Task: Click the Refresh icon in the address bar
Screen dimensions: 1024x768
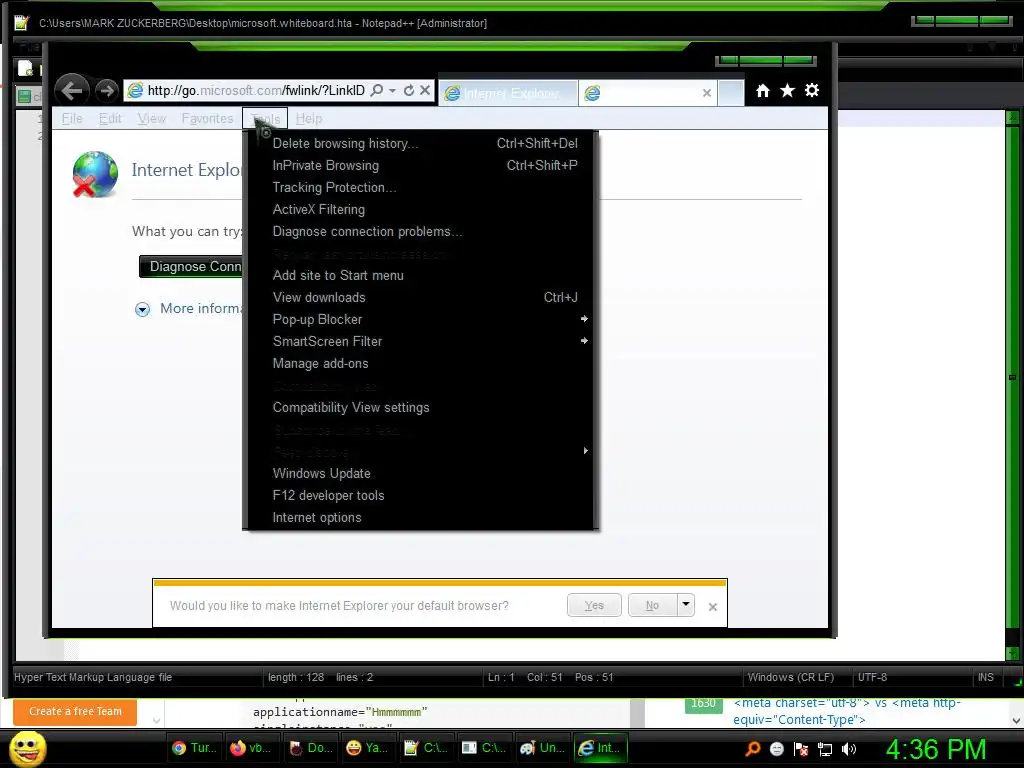Action: [409, 90]
